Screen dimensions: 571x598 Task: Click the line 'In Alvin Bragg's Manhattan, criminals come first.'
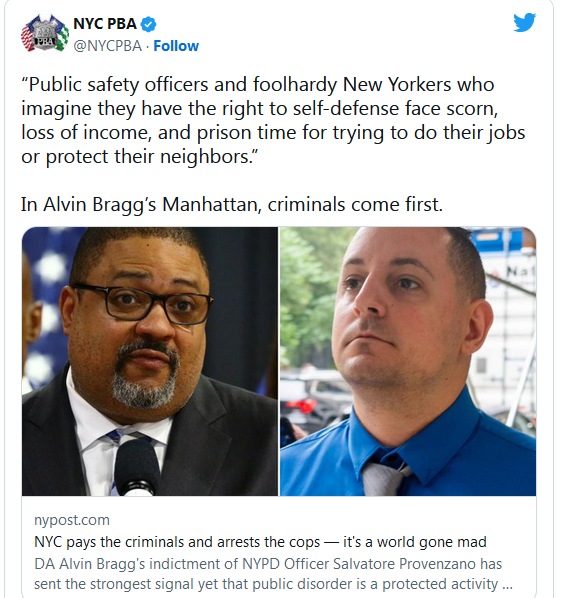click(232, 204)
